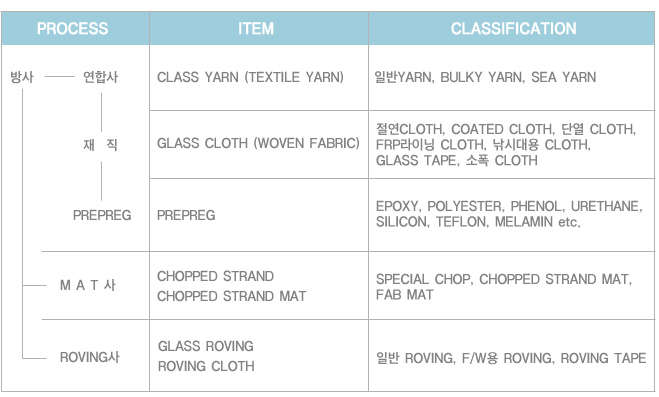Click the EPOXY, POLYESTER classification text
This screenshot has width=659, height=397.
(x=439, y=206)
